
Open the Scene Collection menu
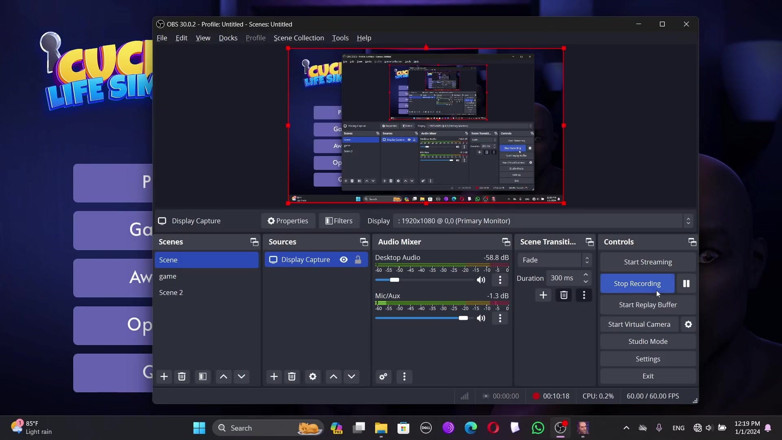tap(299, 38)
